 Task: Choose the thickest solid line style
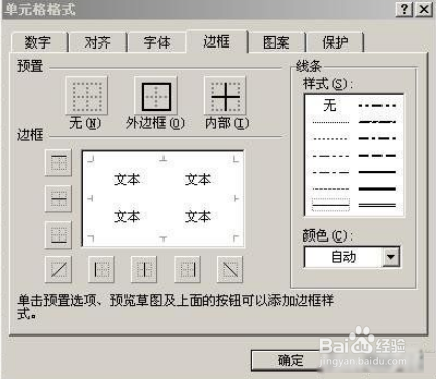point(377,189)
